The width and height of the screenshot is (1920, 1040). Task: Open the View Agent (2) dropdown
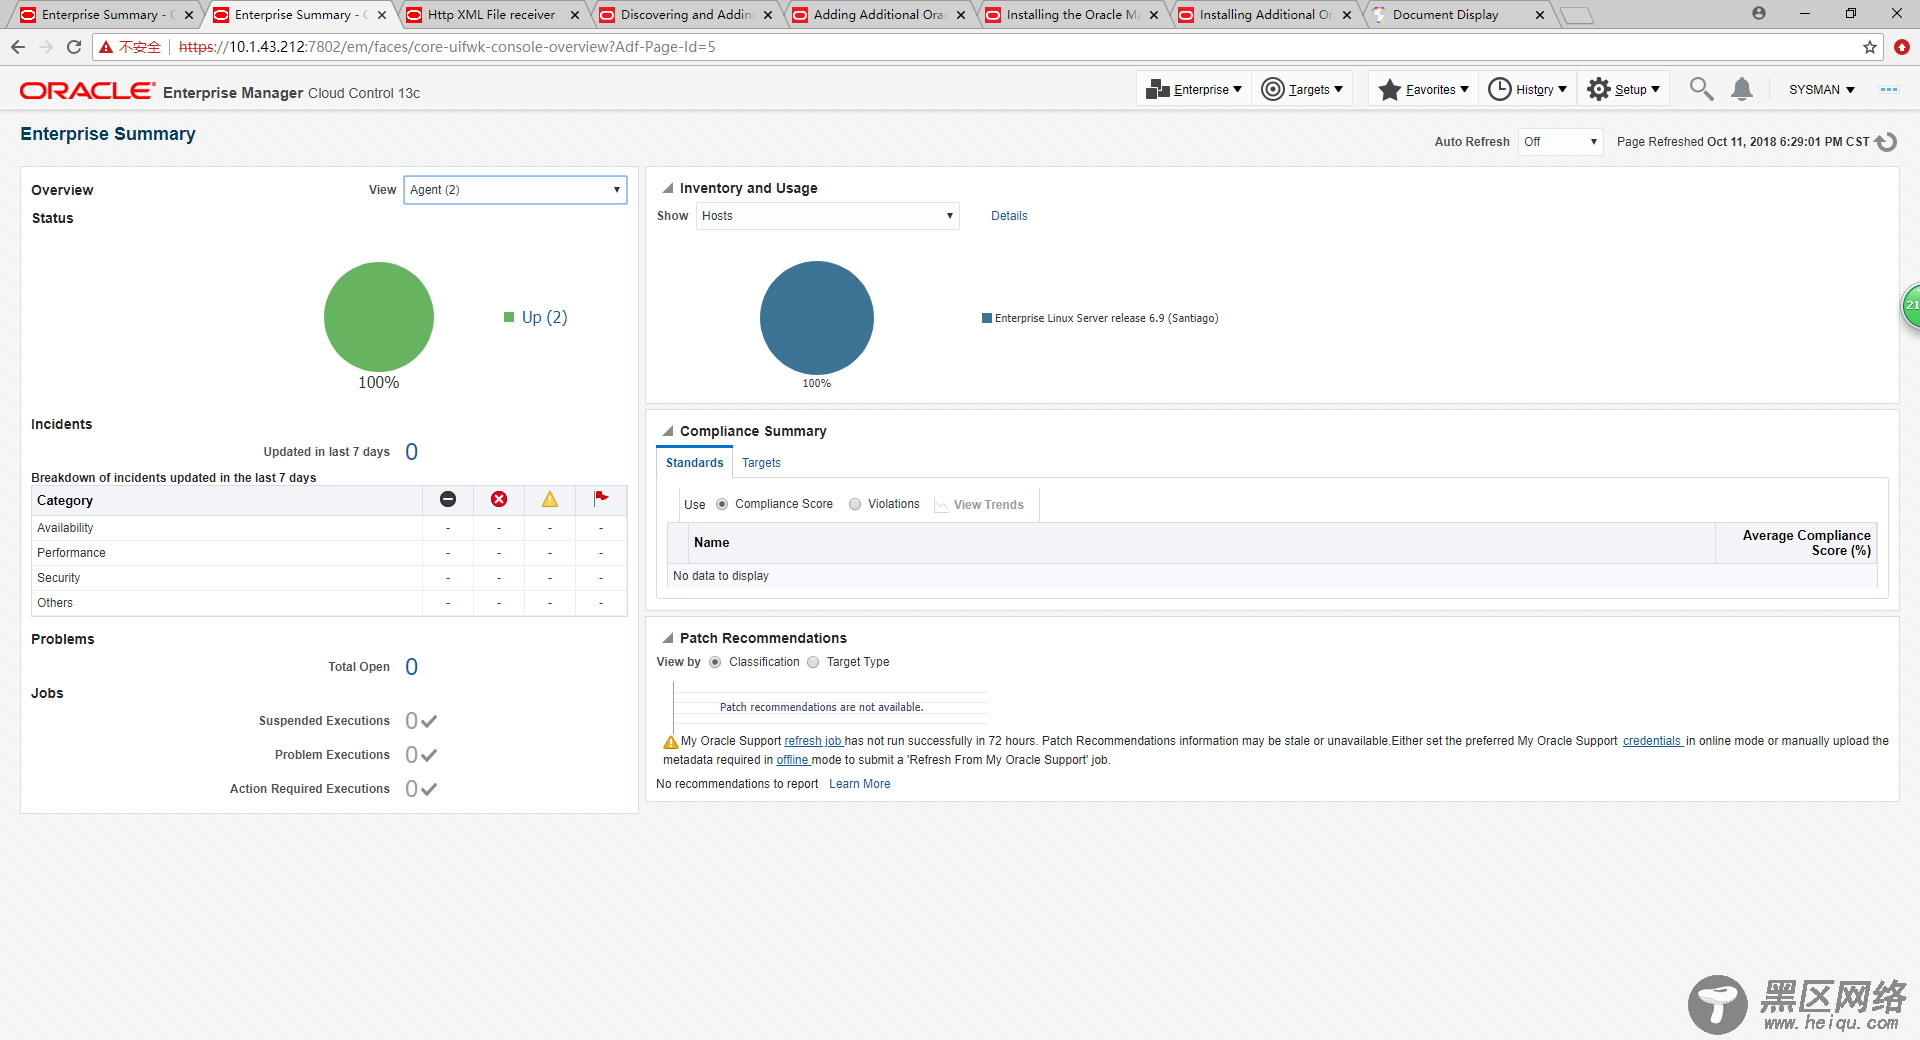point(515,190)
